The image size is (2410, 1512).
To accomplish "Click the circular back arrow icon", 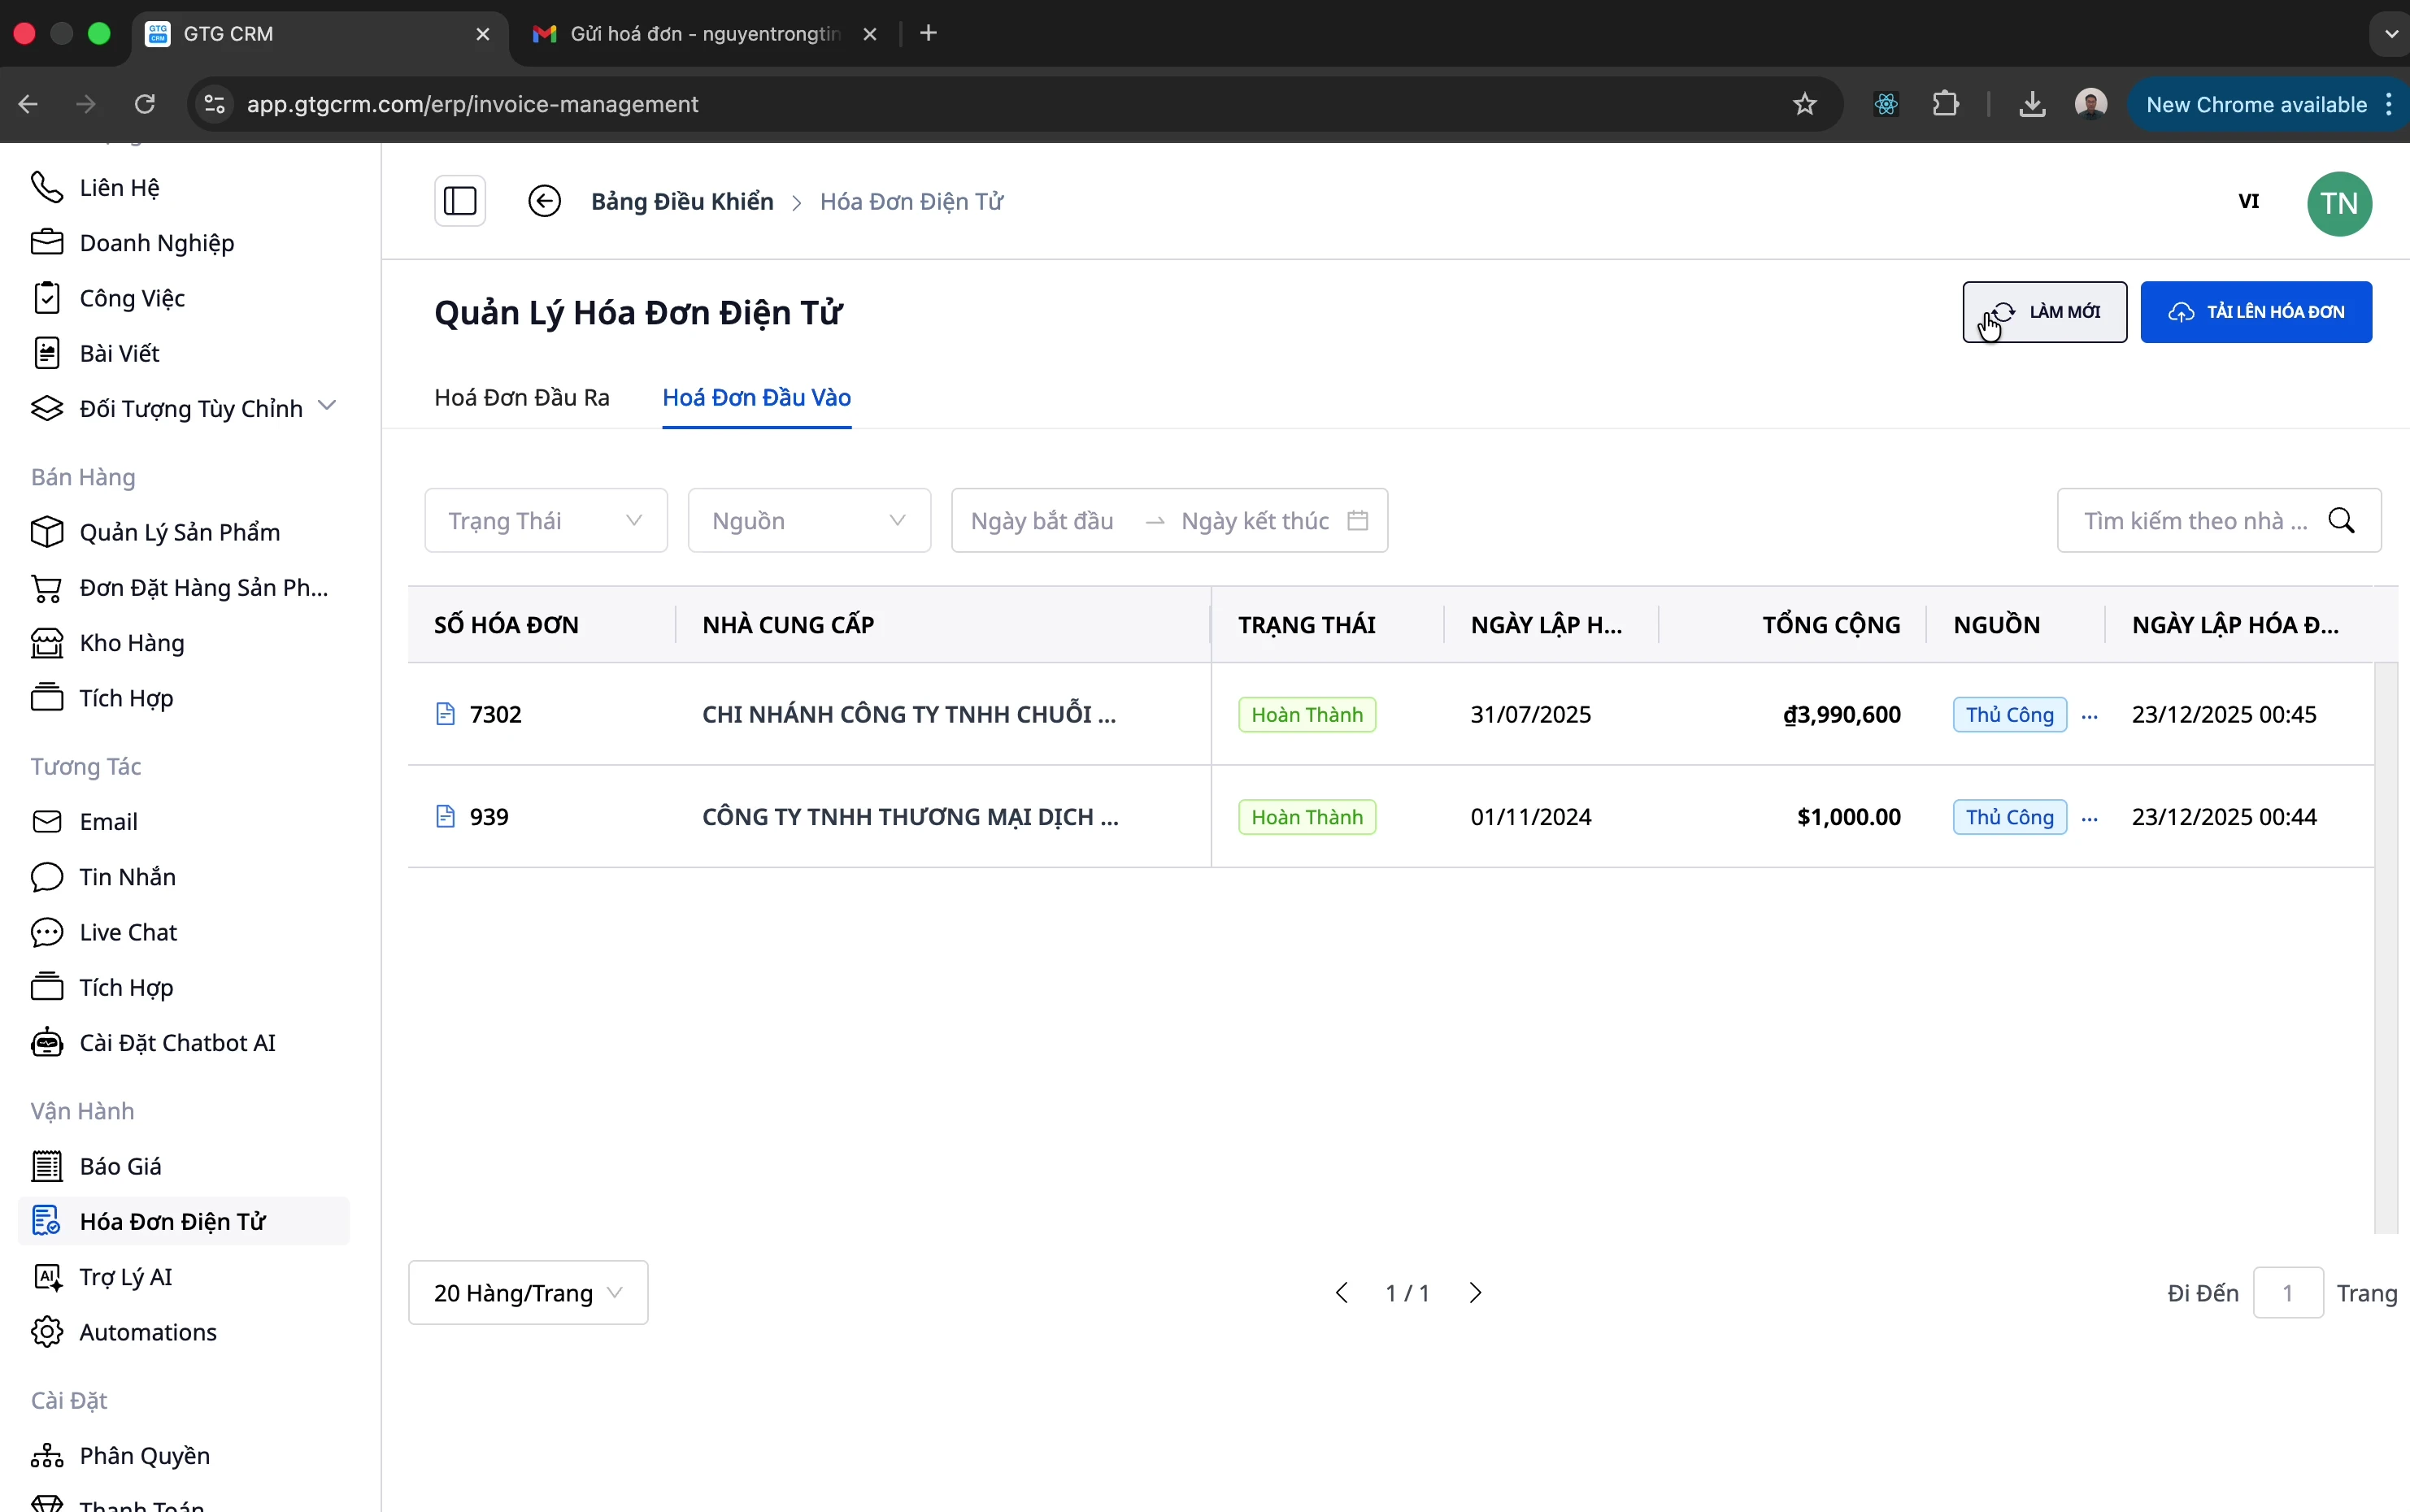I will 544,201.
